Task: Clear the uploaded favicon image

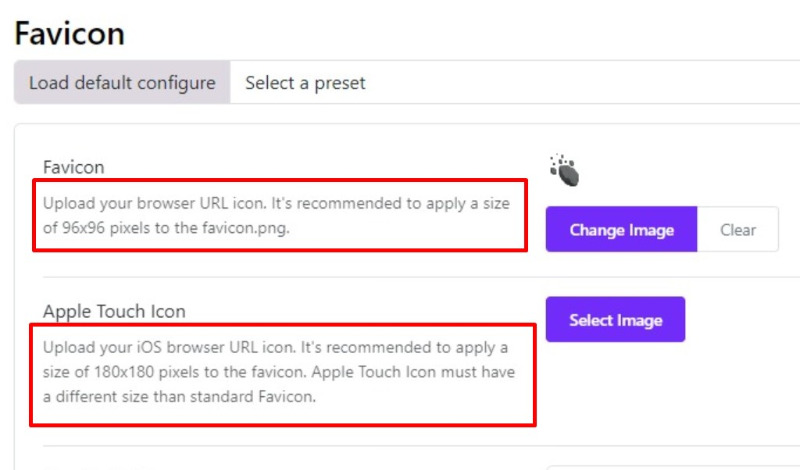Action: 738,230
